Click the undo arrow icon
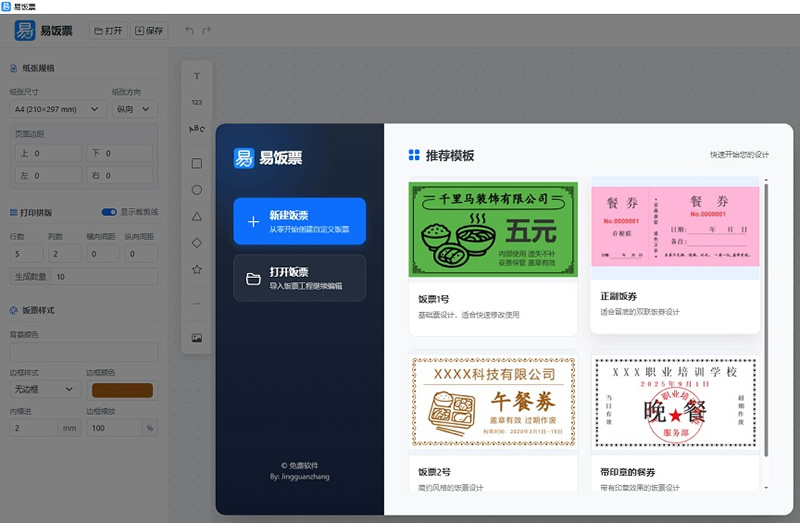Screen dimensions: 800x523 point(190,31)
